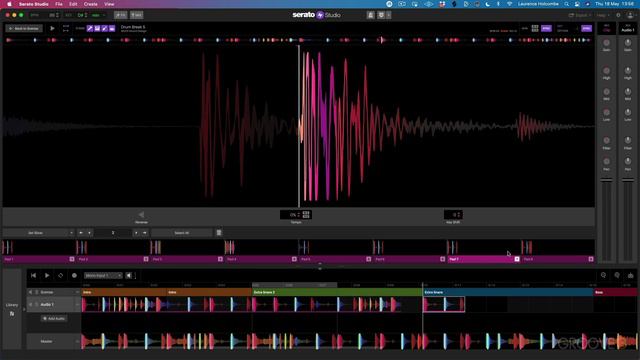Click the trash delete slices icon
Viewport: 640px width, 360px height.
[x=219, y=233]
